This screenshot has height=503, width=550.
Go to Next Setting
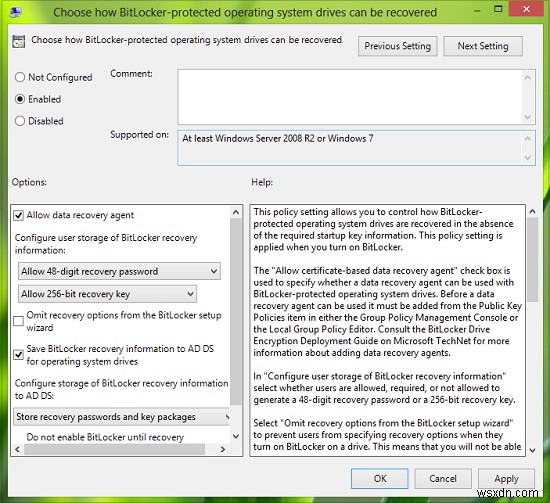(483, 46)
